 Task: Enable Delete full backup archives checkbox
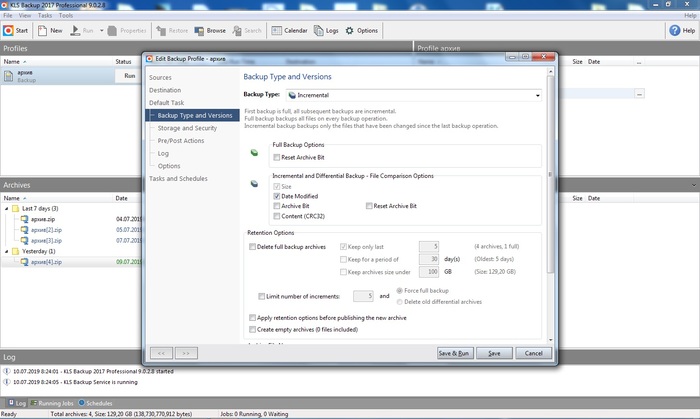252,246
